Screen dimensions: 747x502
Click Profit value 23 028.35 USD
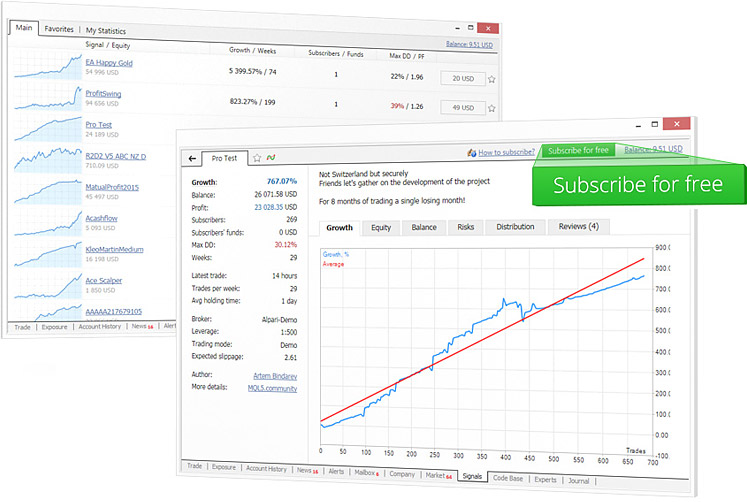276,207
